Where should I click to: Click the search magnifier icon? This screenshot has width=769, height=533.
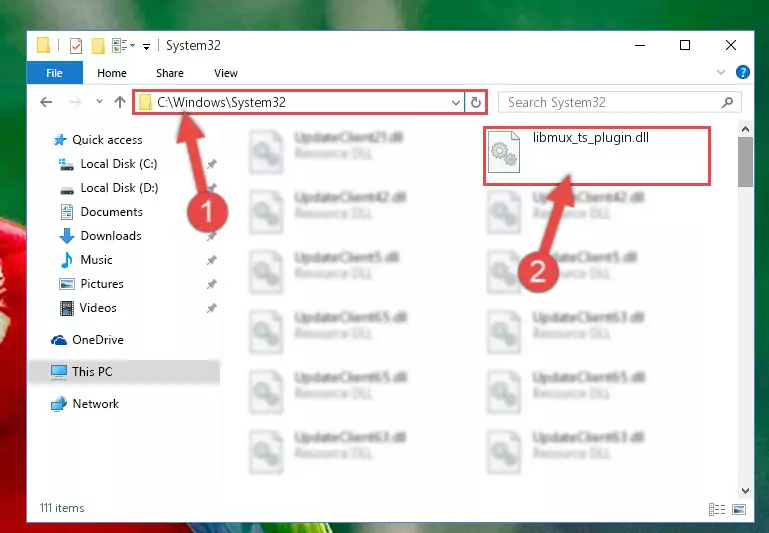pyautogui.click(x=727, y=102)
